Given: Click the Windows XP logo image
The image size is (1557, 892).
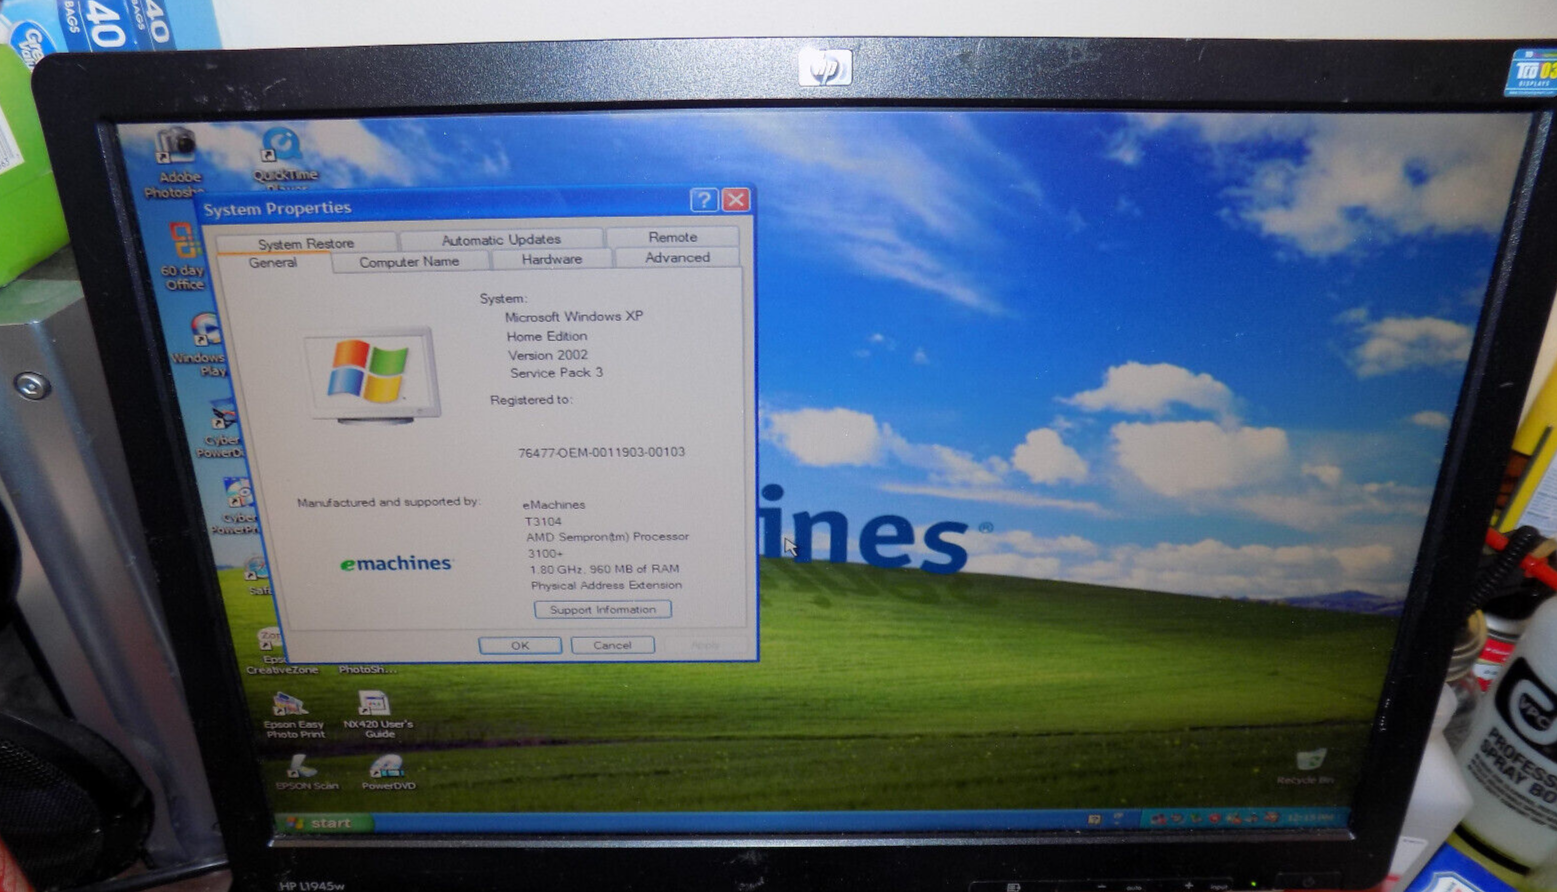Looking at the screenshot, I should (372, 374).
